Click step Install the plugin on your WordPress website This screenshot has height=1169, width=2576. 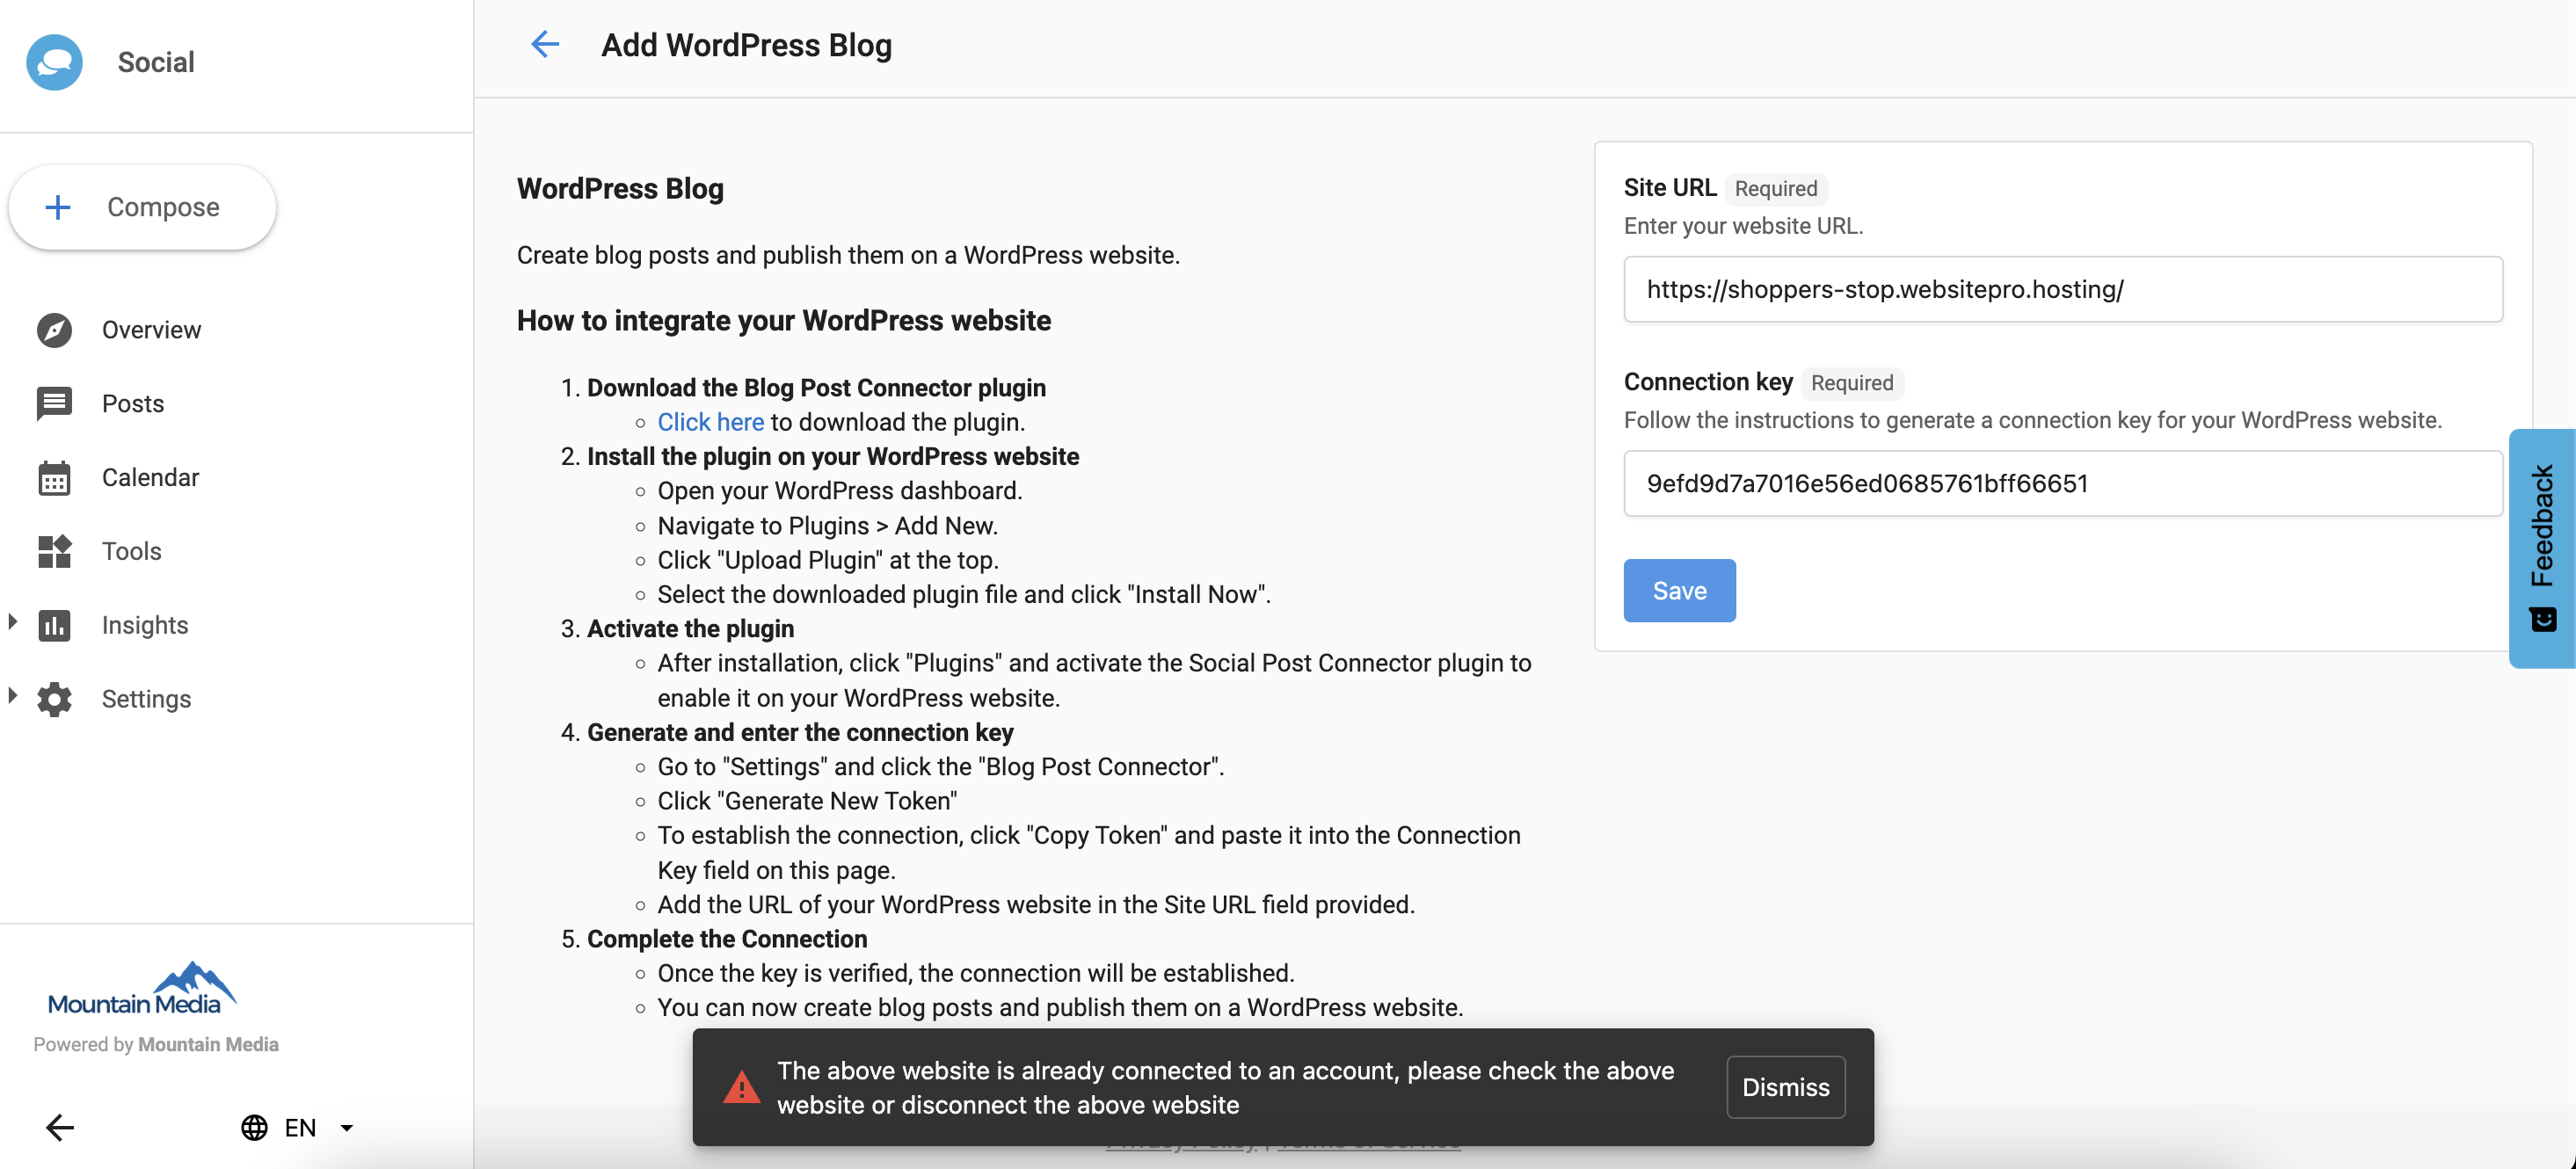coord(833,456)
